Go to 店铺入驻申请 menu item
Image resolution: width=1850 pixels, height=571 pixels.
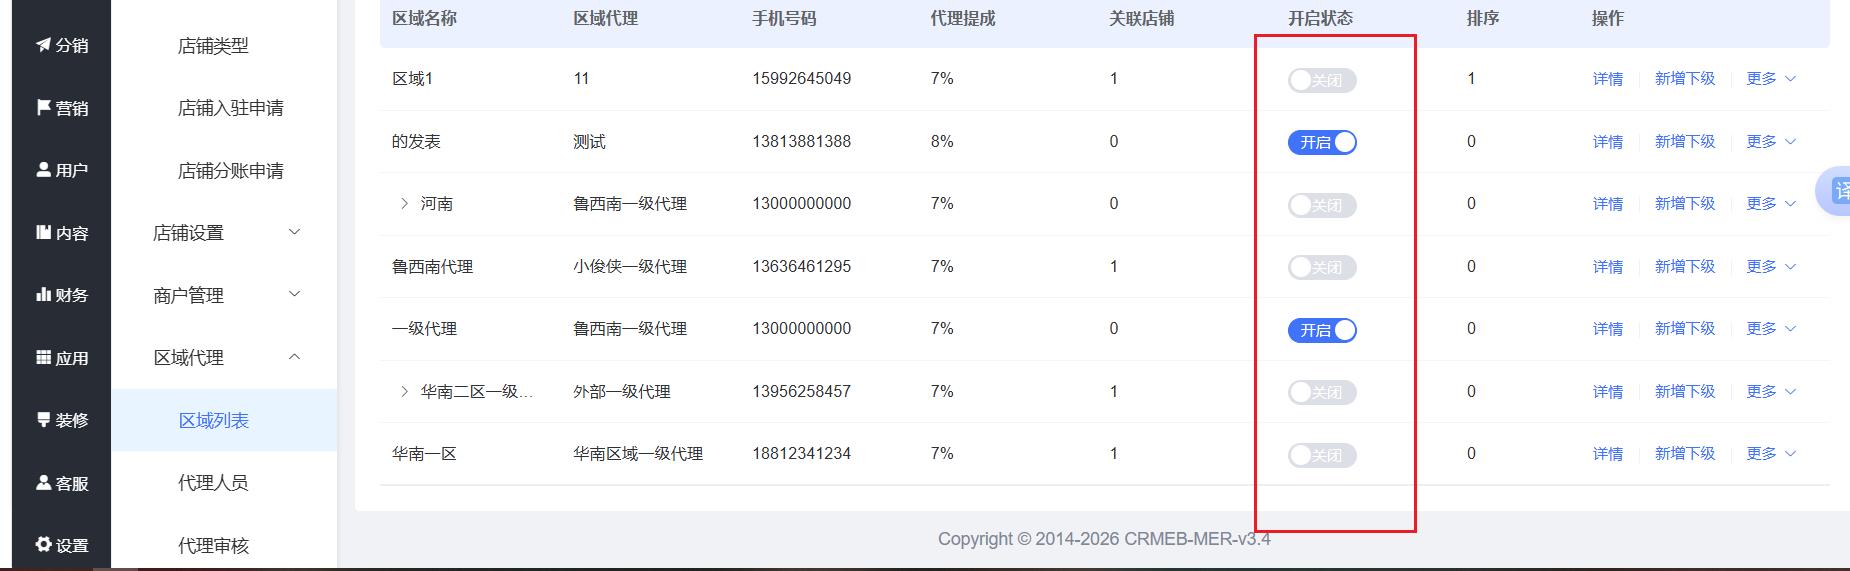(230, 108)
